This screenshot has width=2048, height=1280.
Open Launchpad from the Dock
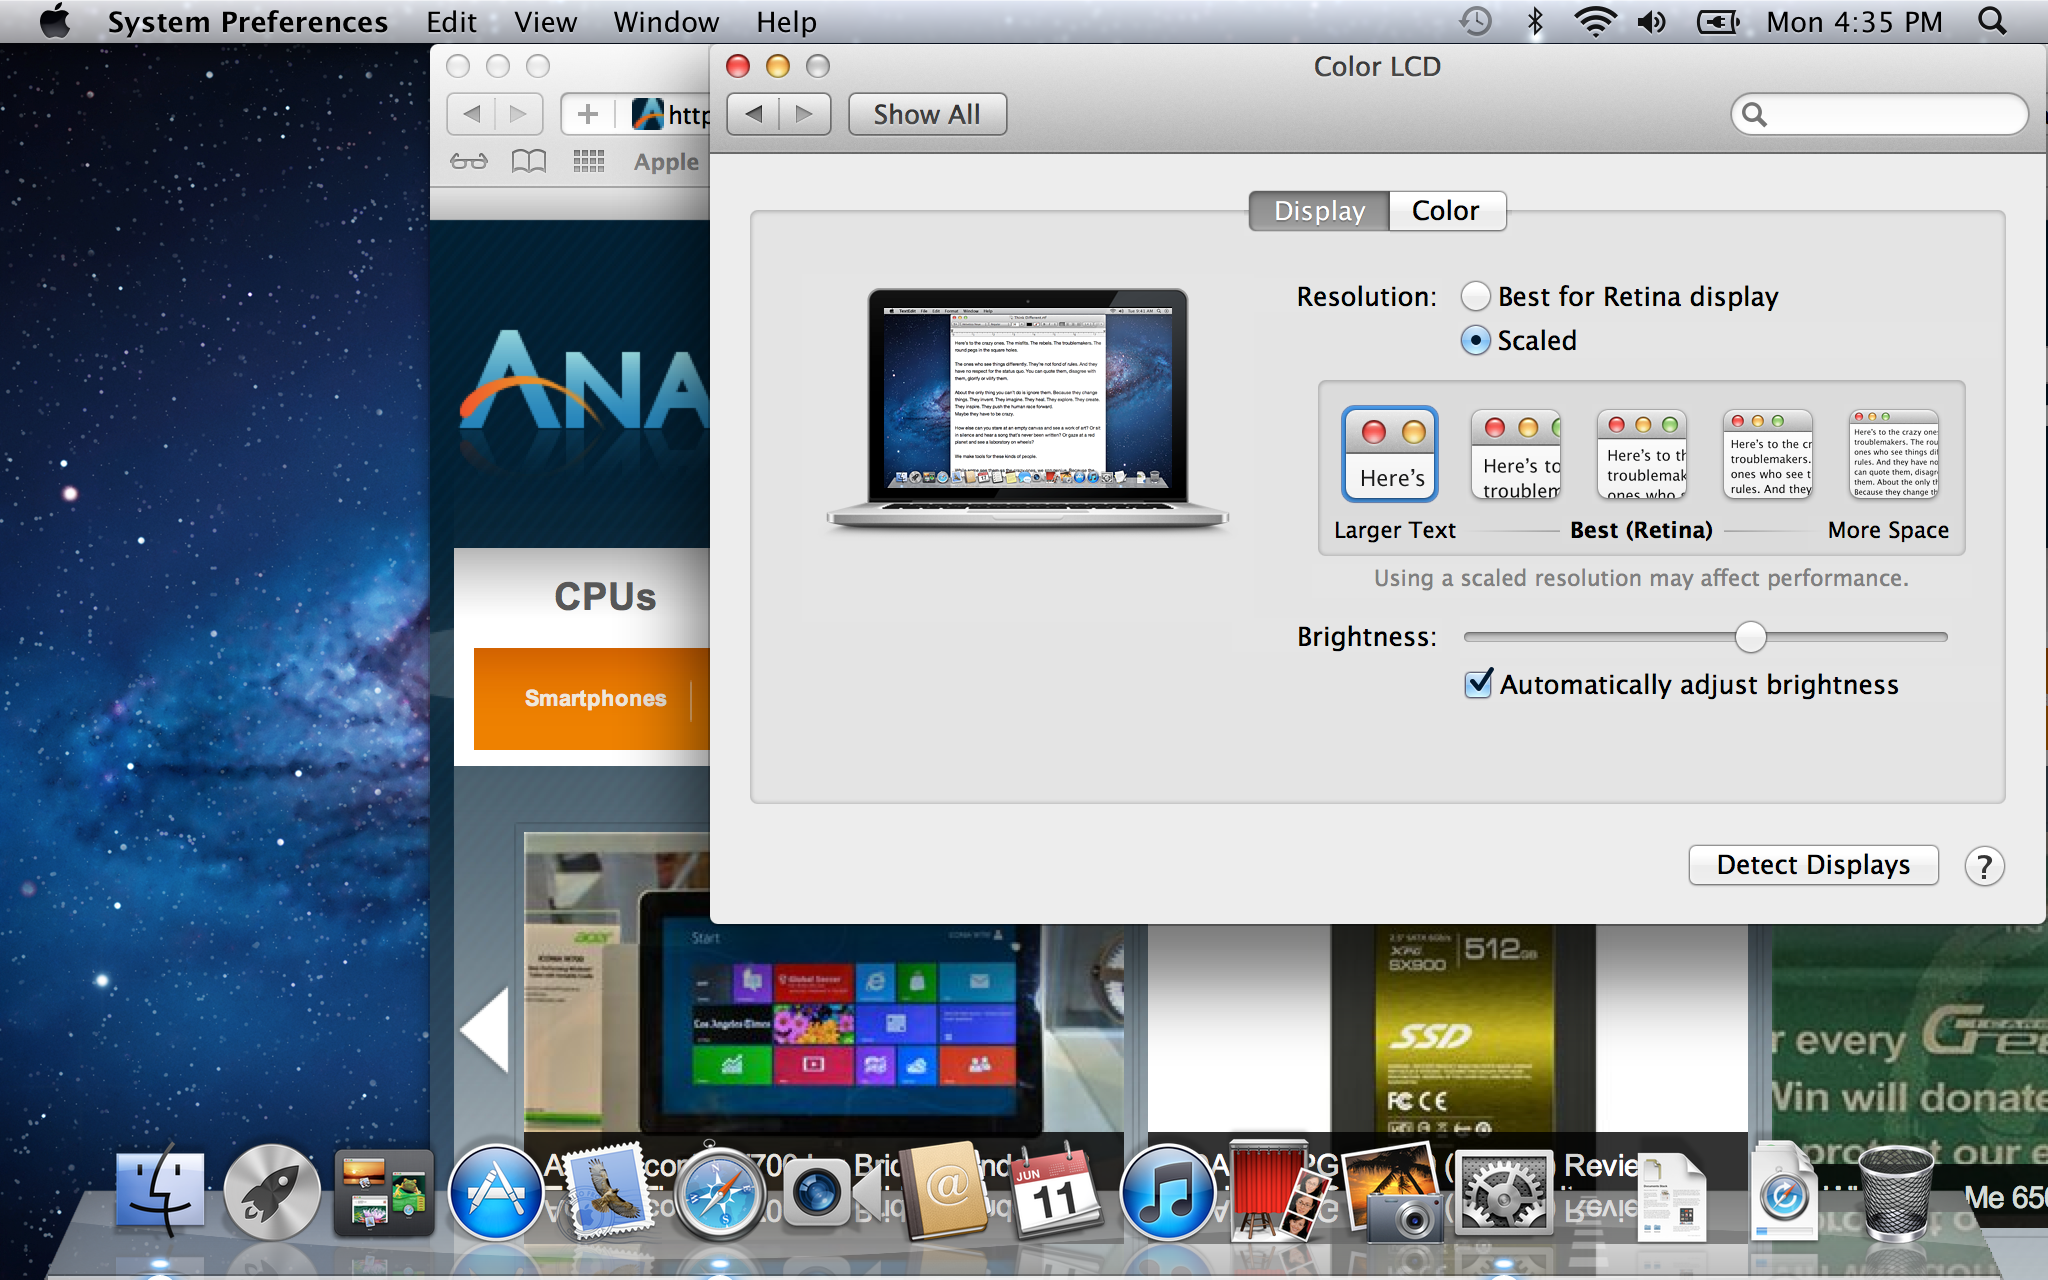coord(272,1193)
